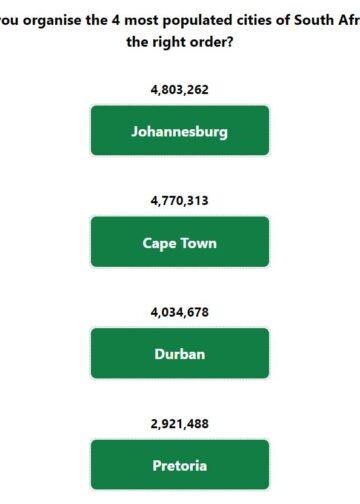Click the population number 2,921,488

pyautogui.click(x=180, y=424)
